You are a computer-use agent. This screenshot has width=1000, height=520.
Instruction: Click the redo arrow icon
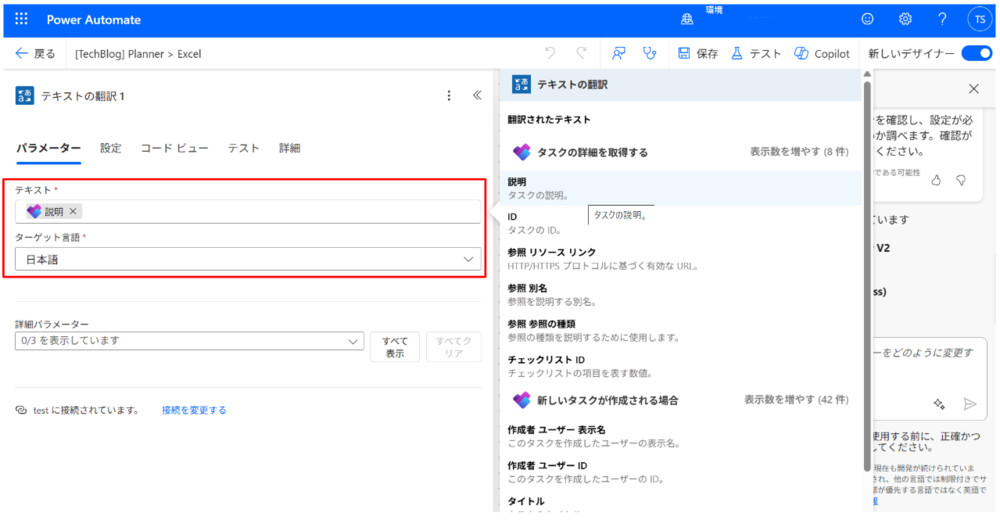pos(581,54)
